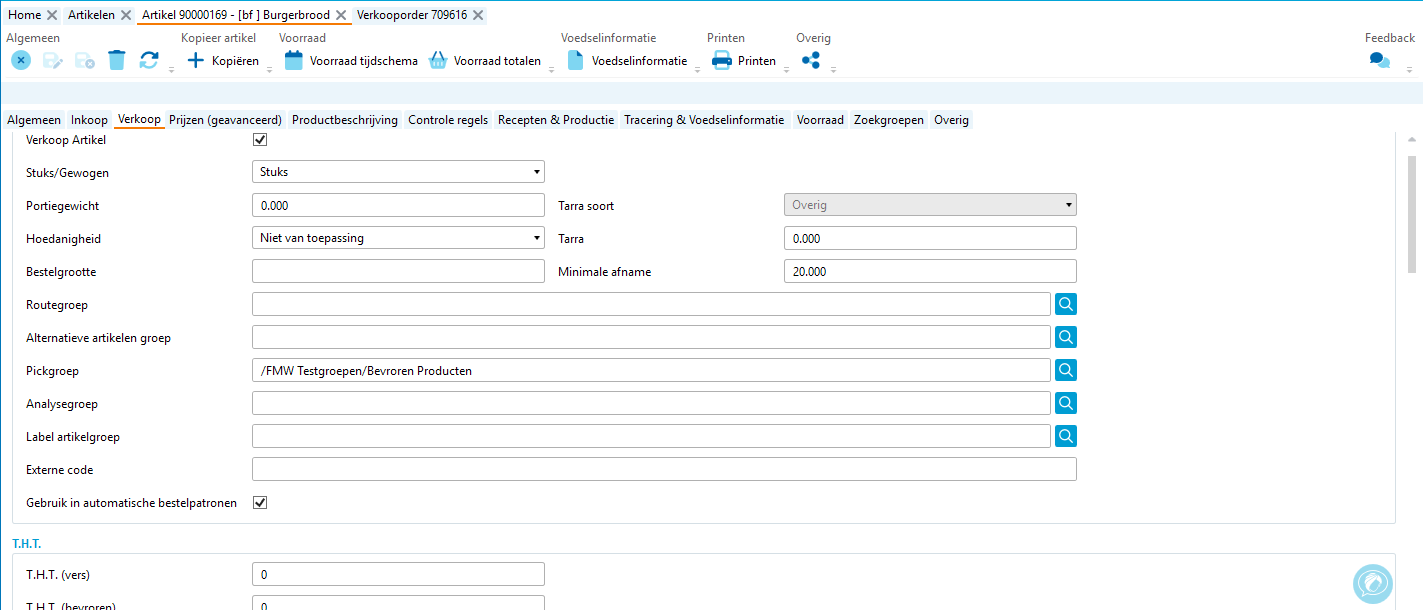Click the share nodes icon under Overig

pyautogui.click(x=811, y=61)
